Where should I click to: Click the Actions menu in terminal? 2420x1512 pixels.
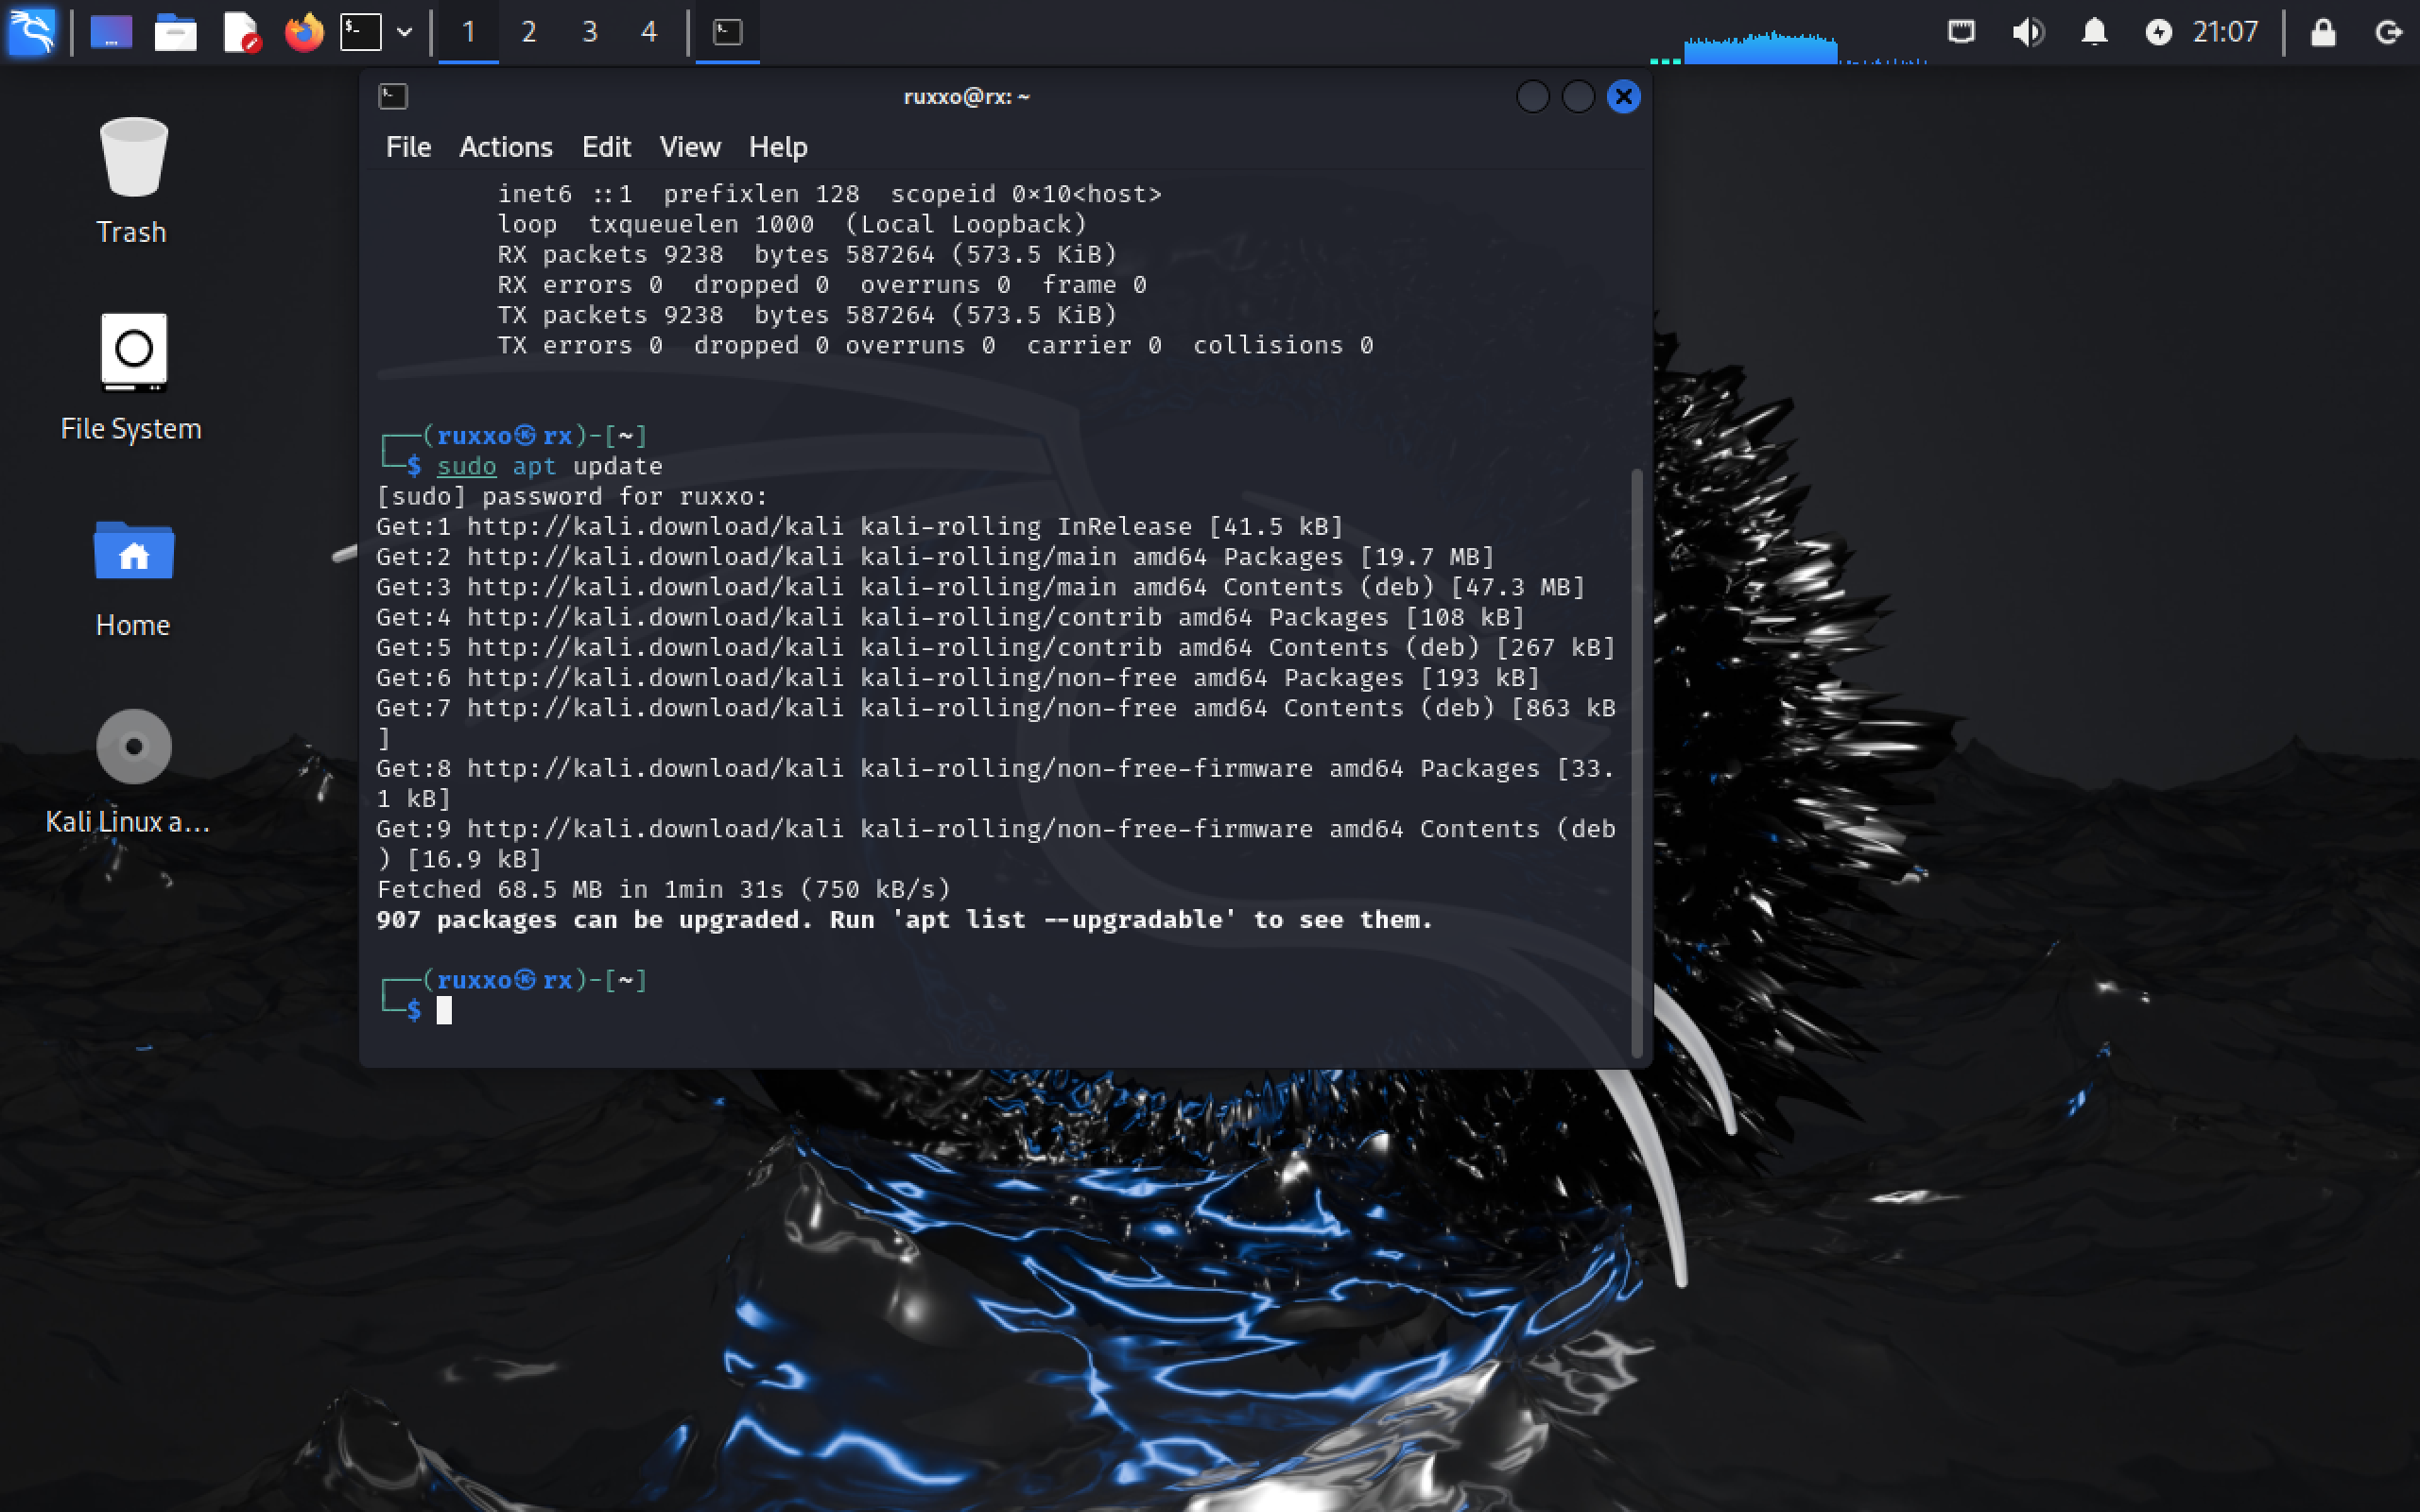tap(504, 146)
